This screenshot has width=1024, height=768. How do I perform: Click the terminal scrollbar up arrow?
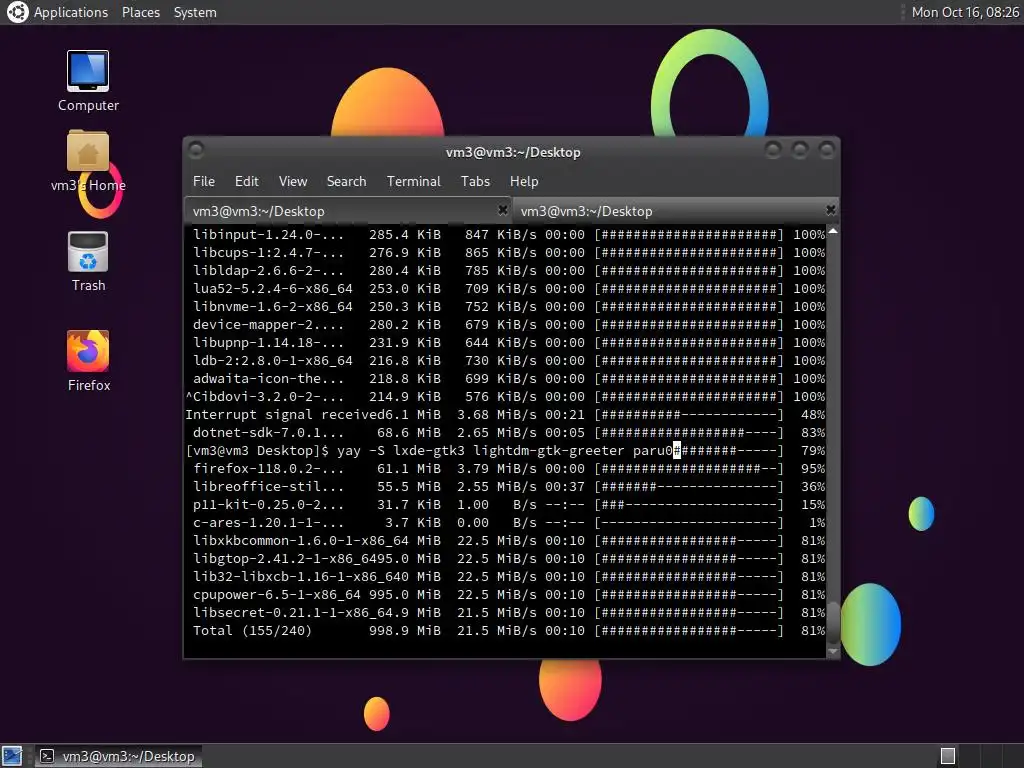(x=833, y=231)
